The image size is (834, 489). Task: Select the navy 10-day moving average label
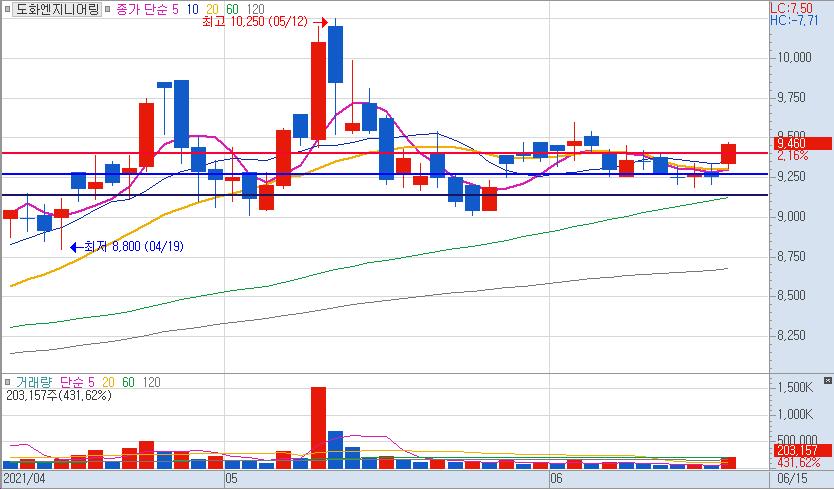click(192, 9)
